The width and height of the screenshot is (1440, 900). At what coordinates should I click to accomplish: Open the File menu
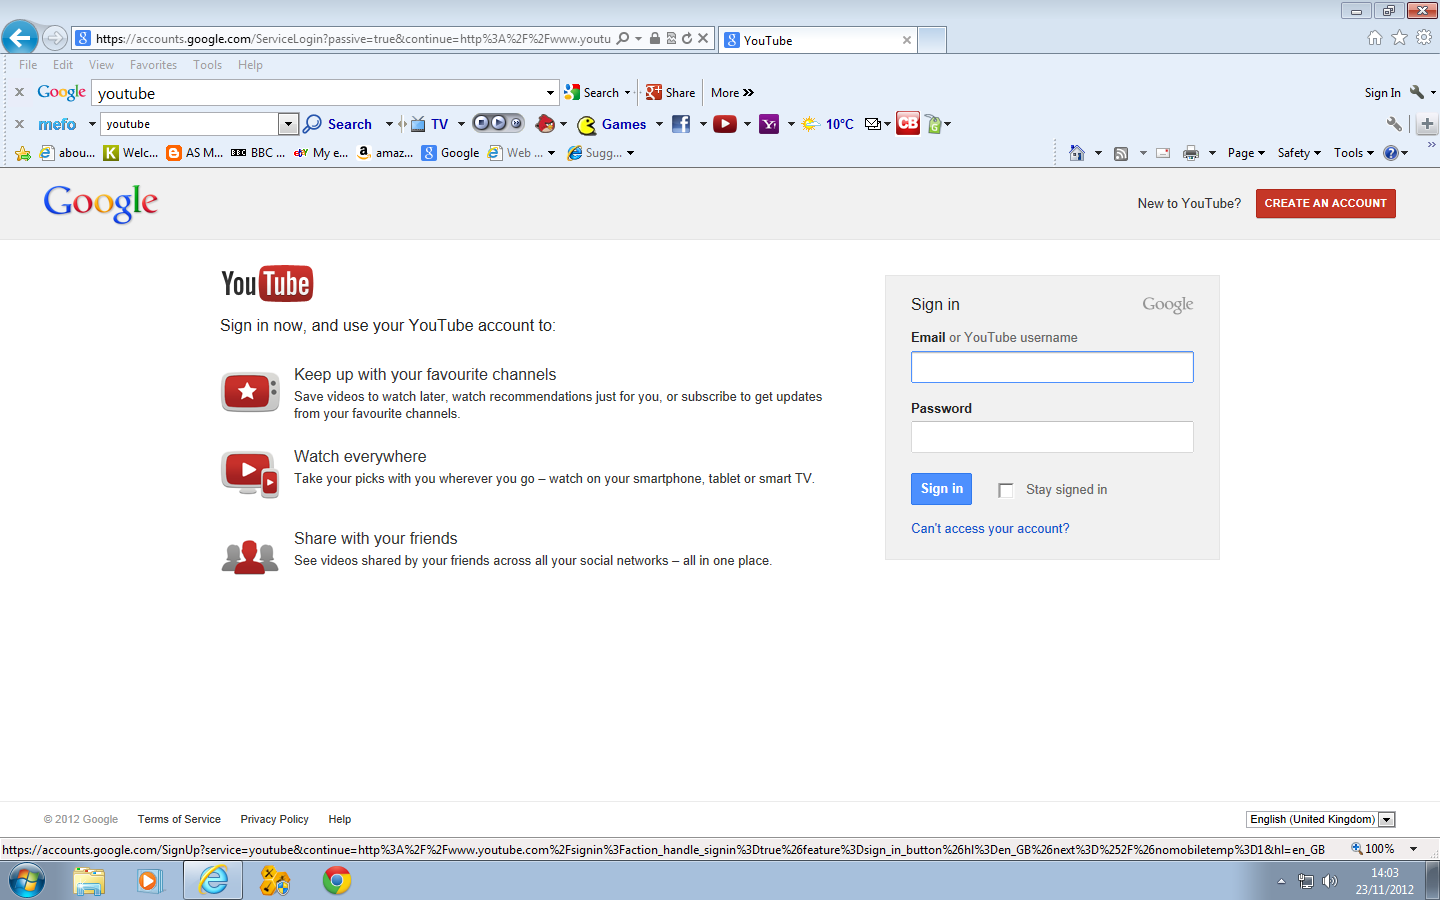pos(28,65)
